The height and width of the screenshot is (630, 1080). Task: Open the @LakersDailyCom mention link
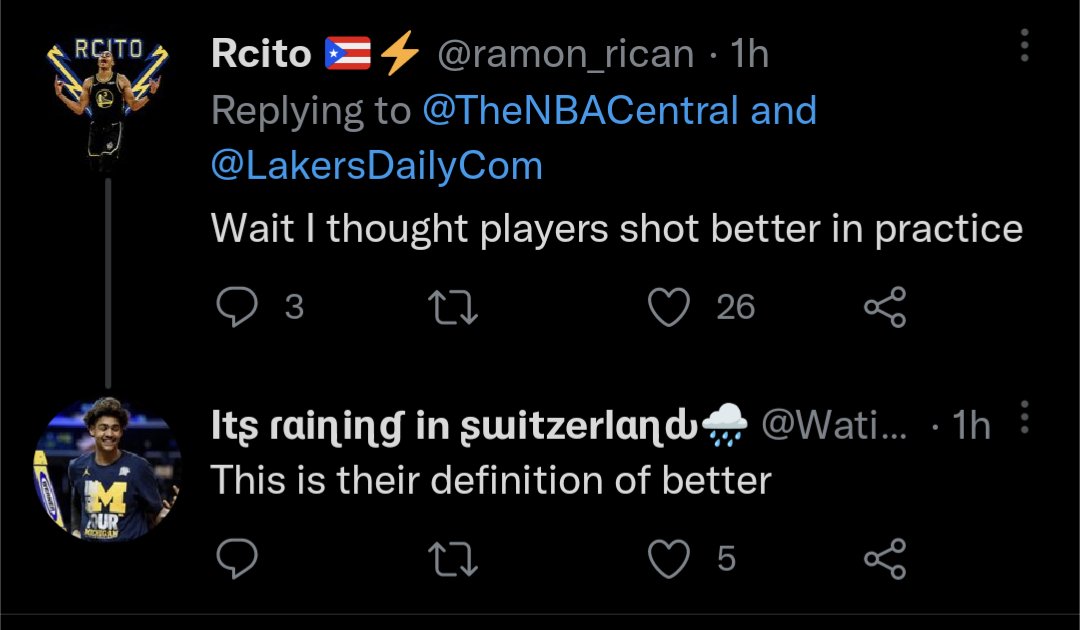pos(377,165)
